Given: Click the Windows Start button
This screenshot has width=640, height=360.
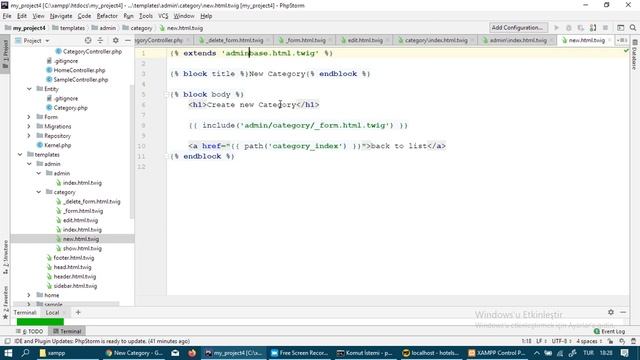Looking at the screenshot, I should coord(8,353).
